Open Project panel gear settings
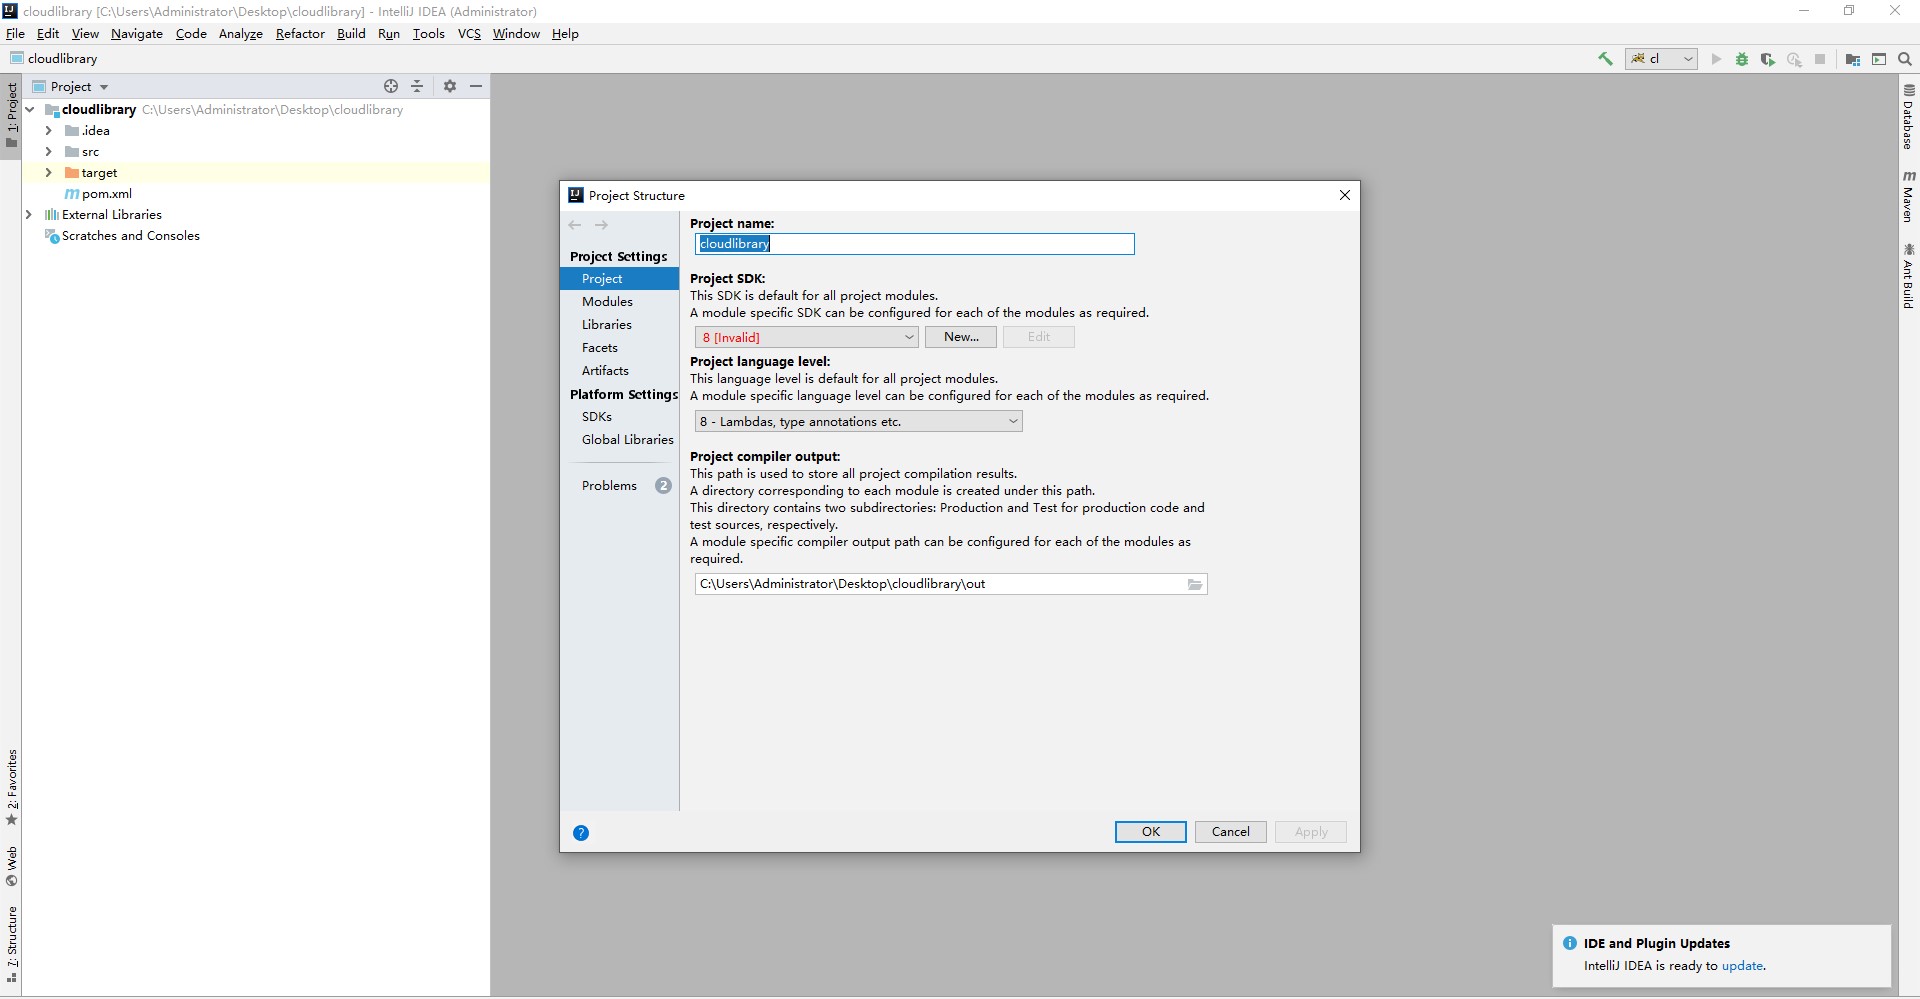This screenshot has height=999, width=1920. [x=450, y=86]
